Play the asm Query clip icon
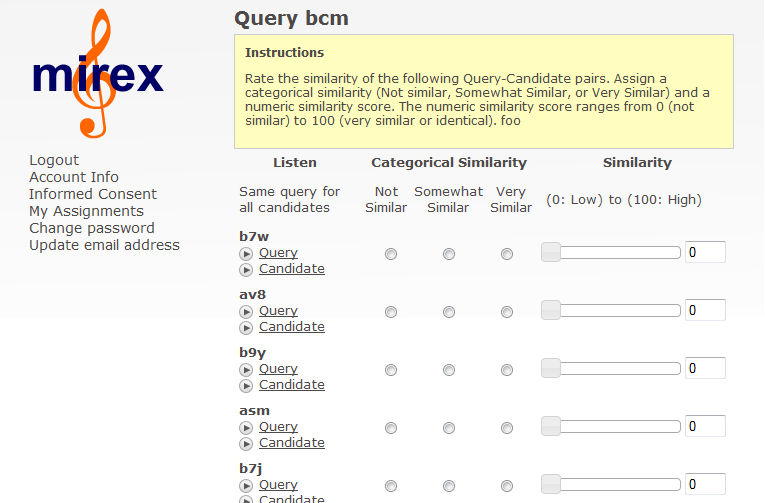This screenshot has width=765, height=503. [246, 428]
